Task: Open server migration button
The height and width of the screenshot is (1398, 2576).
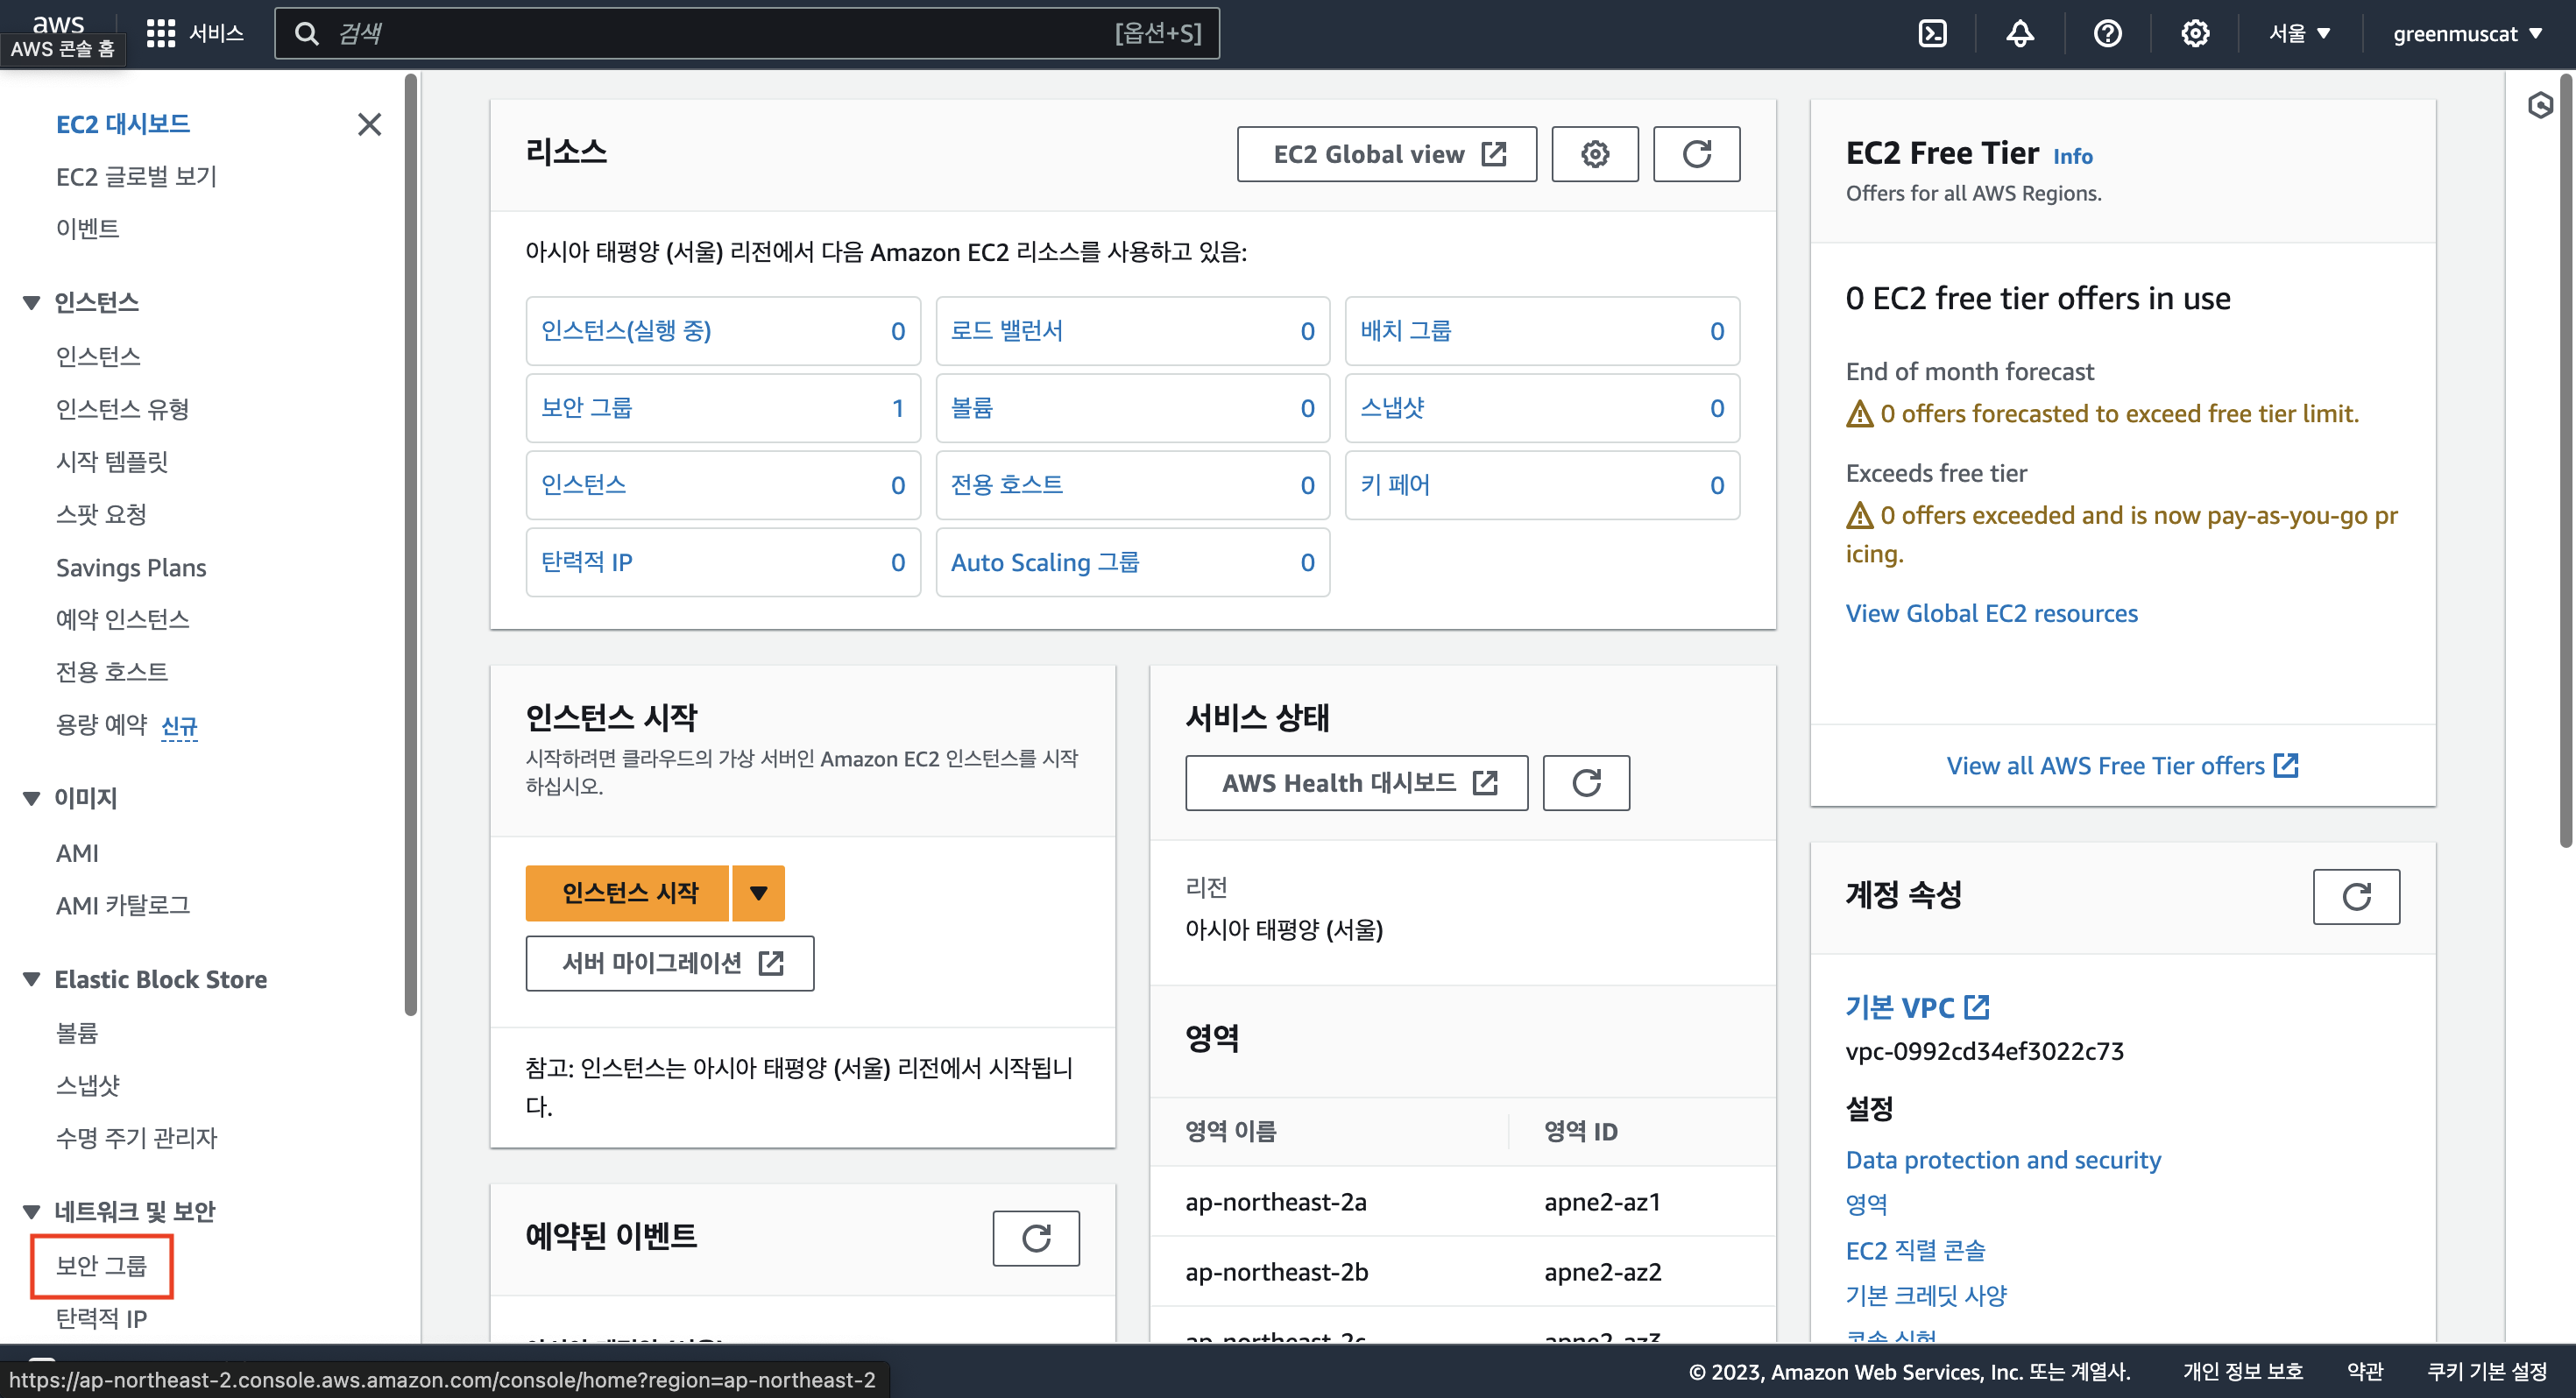Action: 670,963
